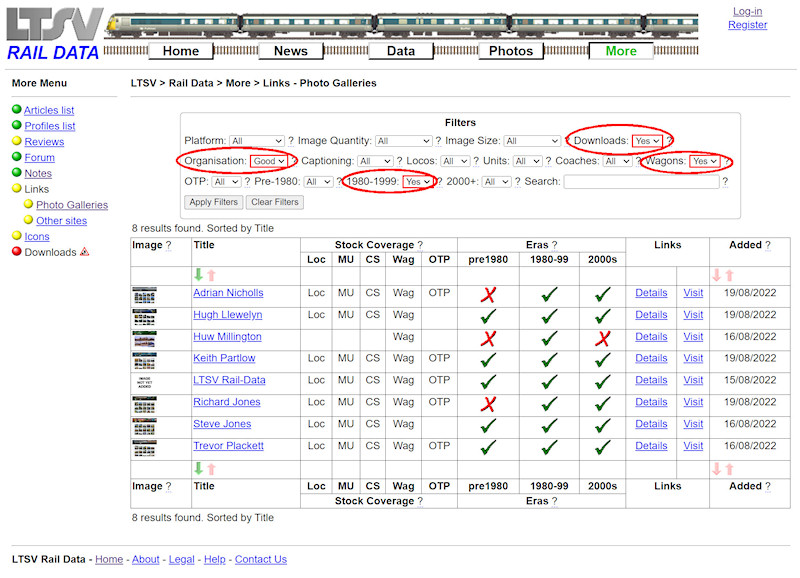
Task: Open the Platform filter dropdown
Action: click(257, 140)
